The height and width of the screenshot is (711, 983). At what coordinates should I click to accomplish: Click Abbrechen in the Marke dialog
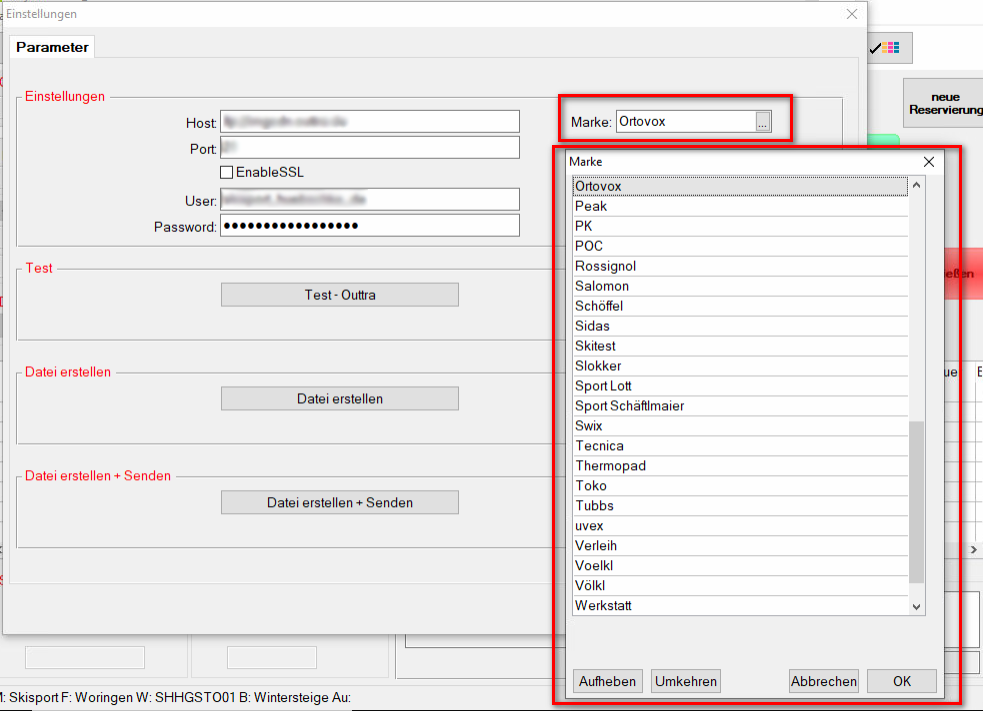(x=824, y=681)
